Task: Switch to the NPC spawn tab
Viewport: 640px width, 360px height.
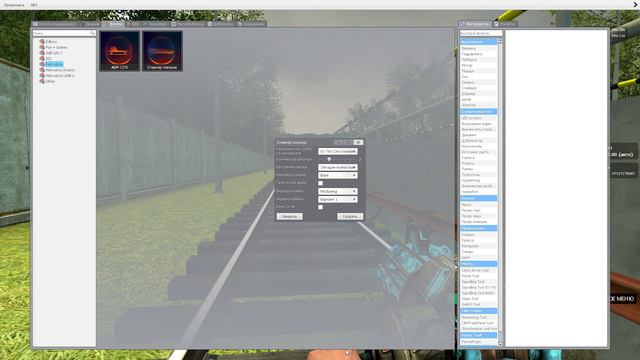Action: pos(132,24)
